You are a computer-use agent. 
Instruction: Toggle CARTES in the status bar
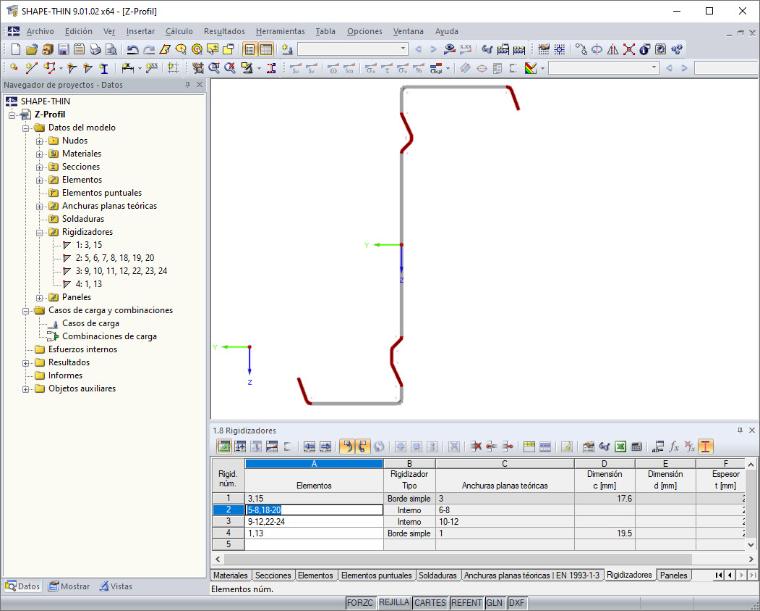430,603
